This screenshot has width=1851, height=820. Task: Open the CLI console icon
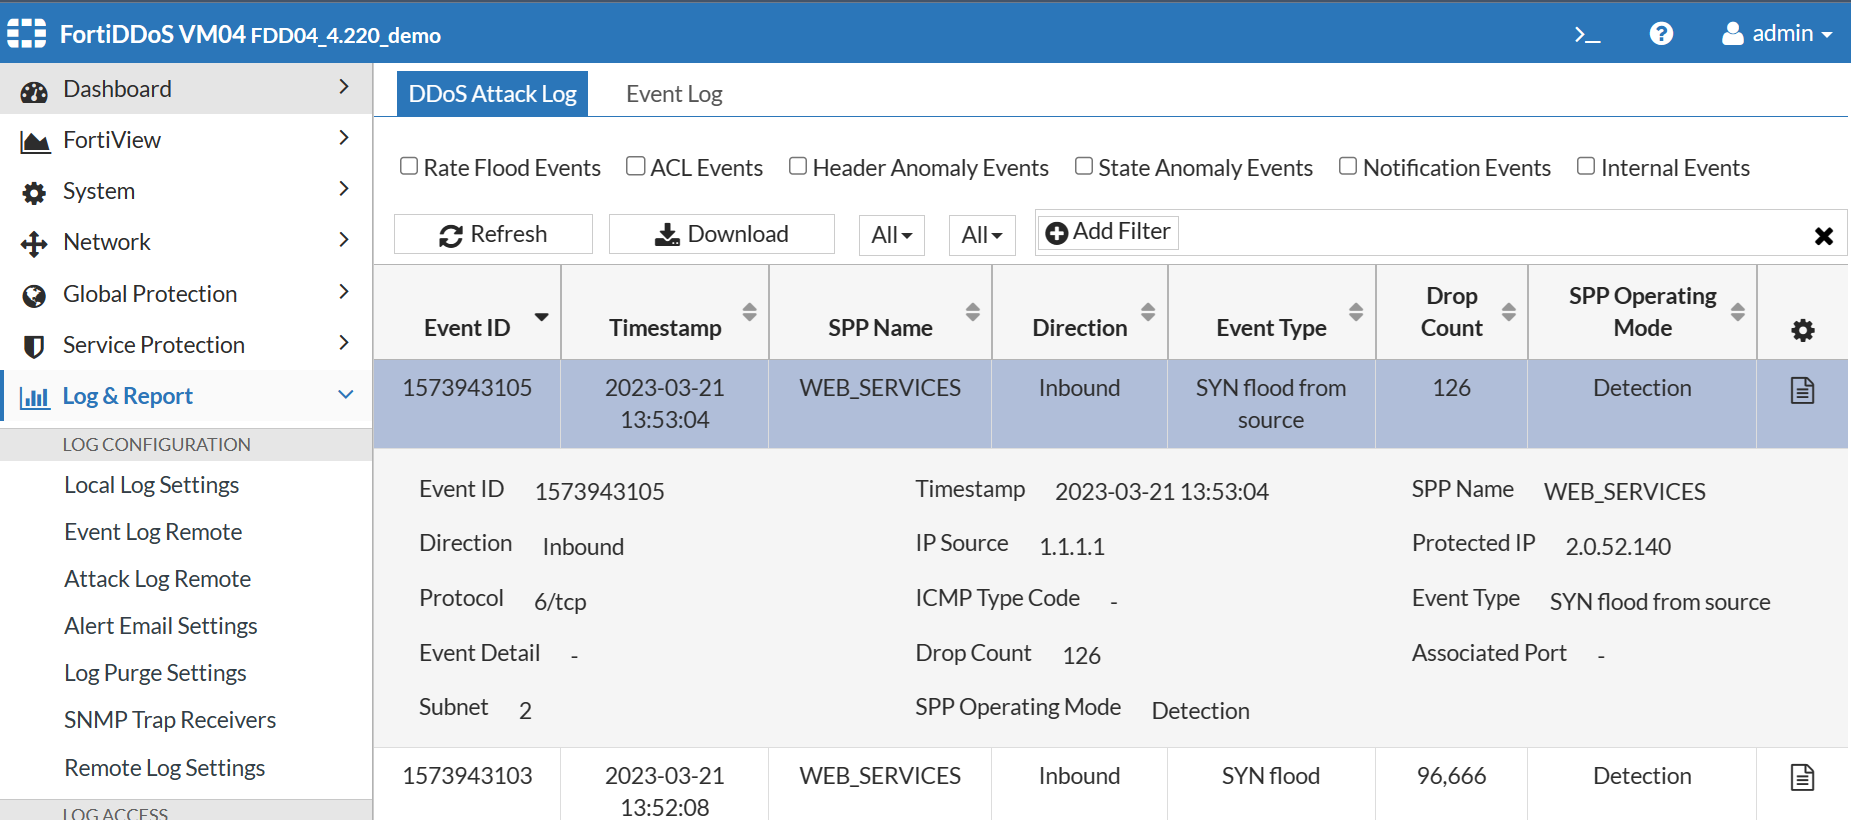1587,35
